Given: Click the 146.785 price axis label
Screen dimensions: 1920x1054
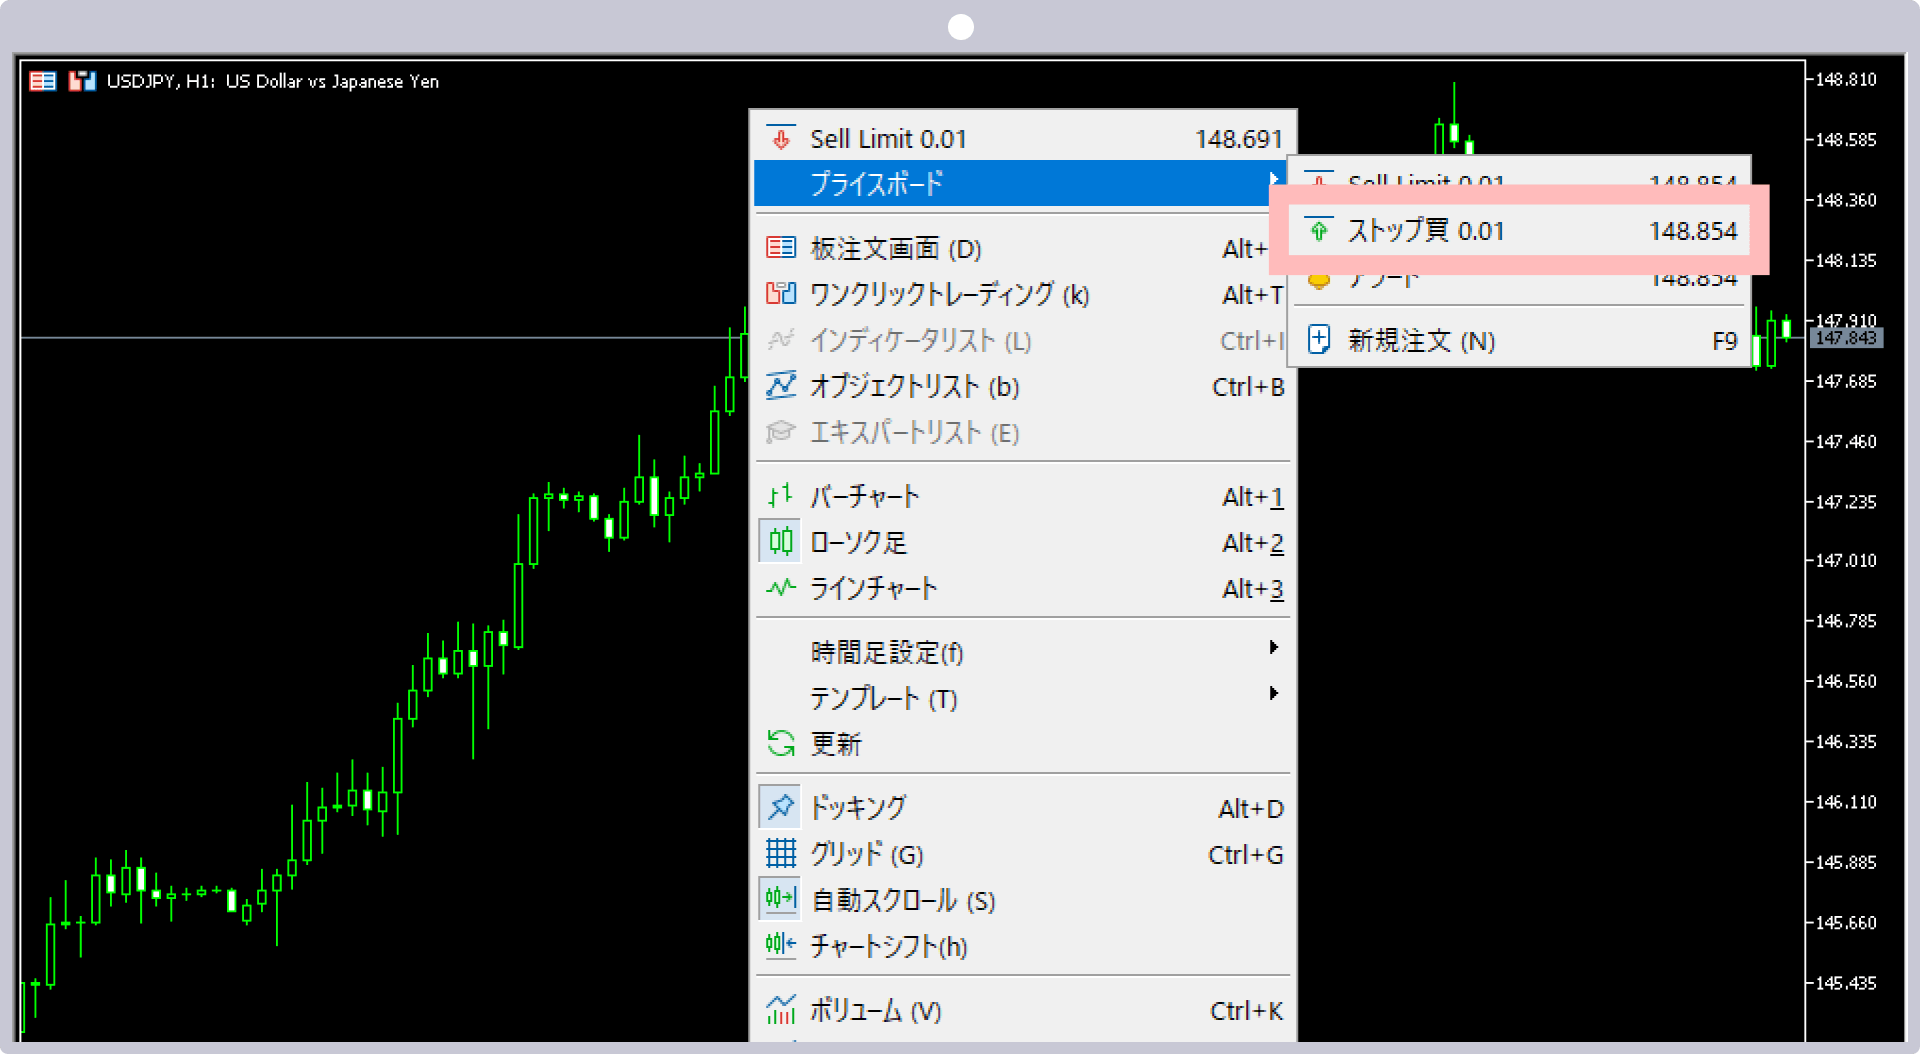Looking at the screenshot, I should pos(1846,621).
